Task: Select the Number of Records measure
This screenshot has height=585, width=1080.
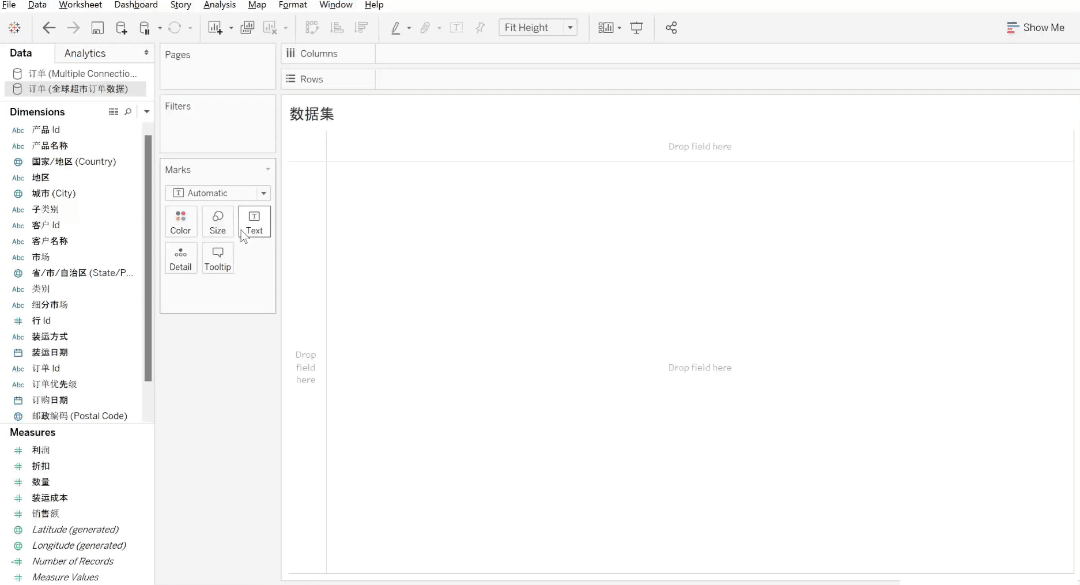Action: (72, 561)
